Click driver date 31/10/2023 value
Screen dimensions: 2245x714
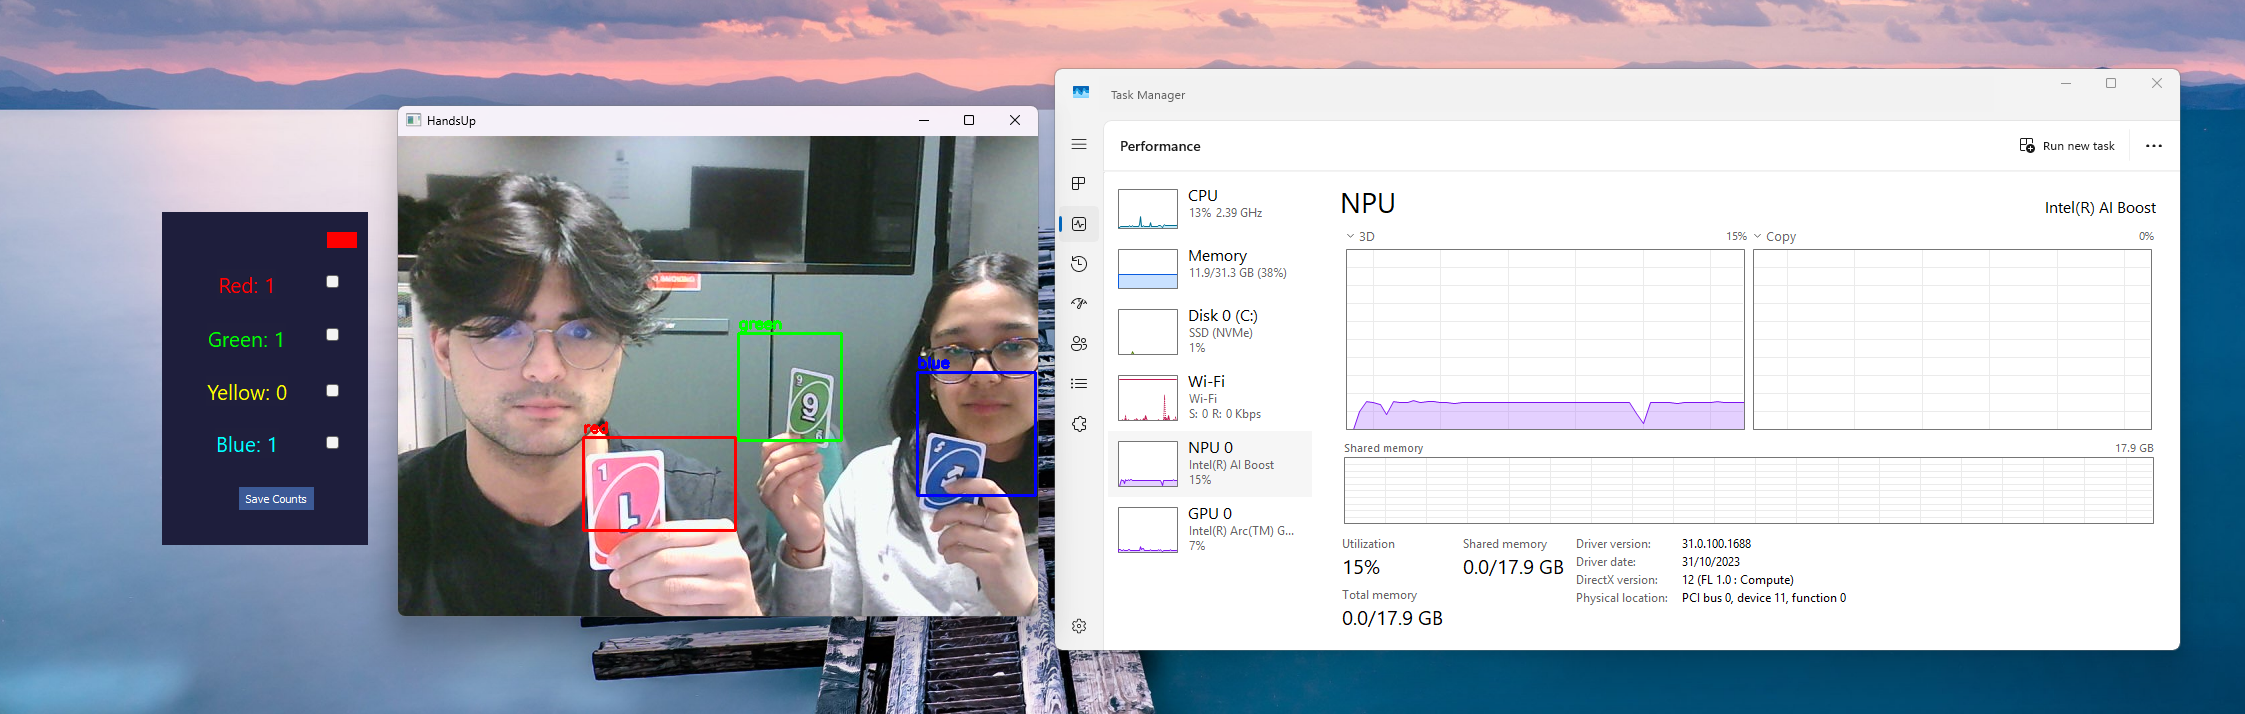1710,562
